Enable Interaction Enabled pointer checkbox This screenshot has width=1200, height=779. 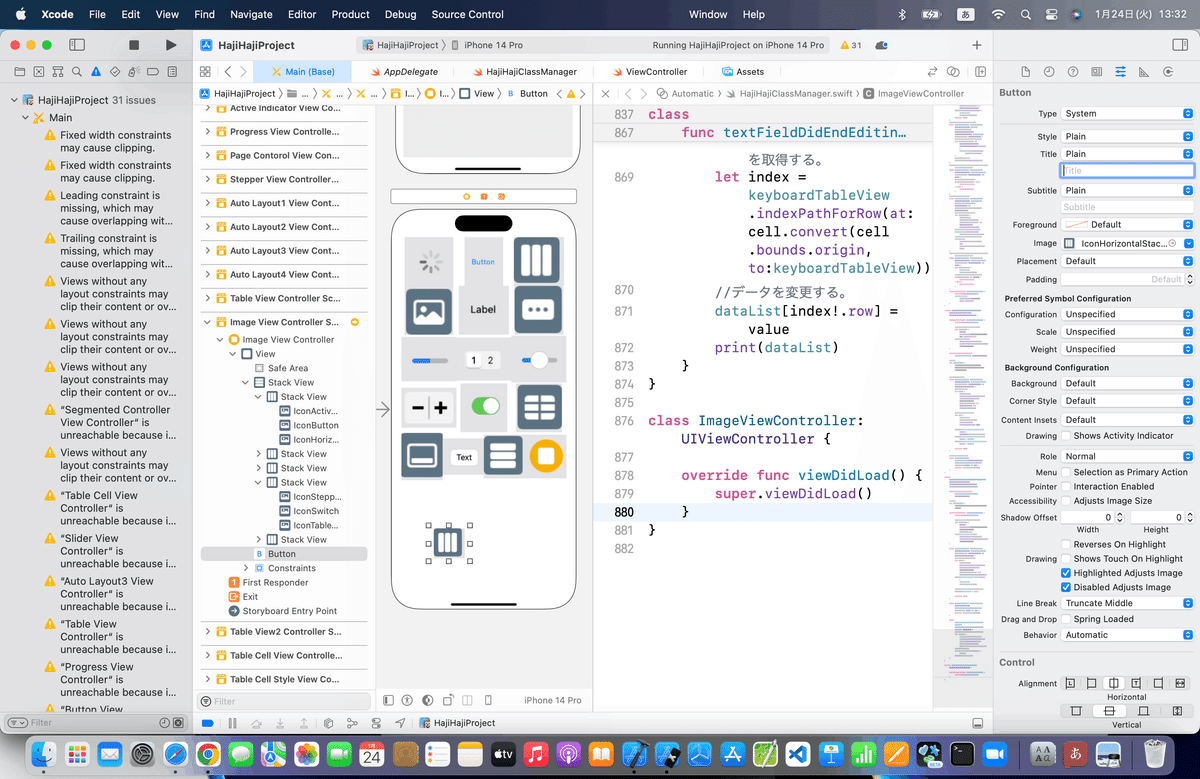pyautogui.click(x=1066, y=487)
